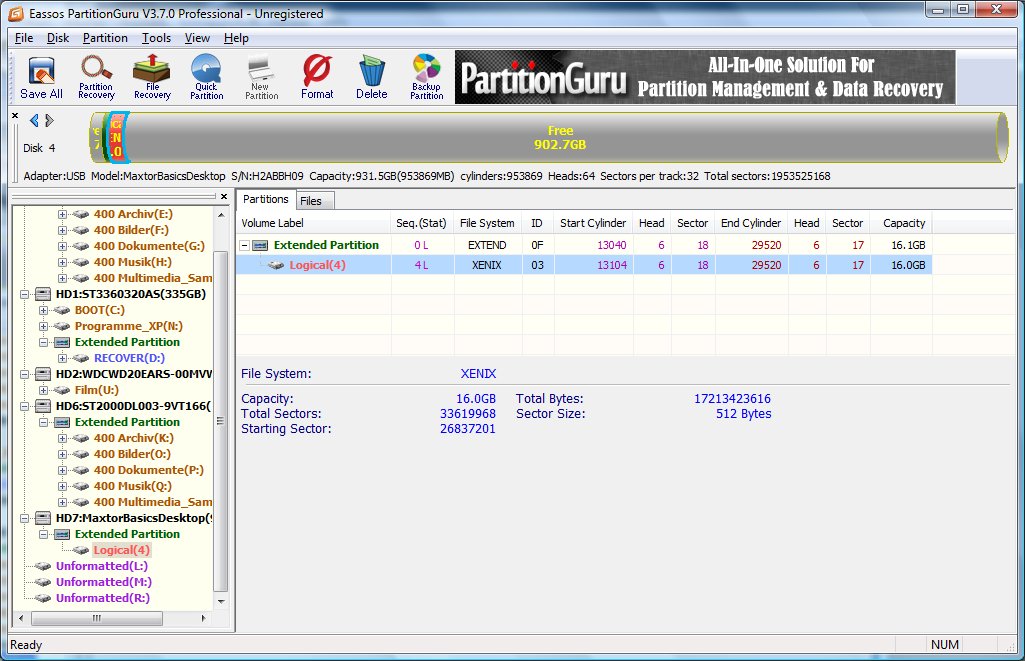This screenshot has height=661, width=1025.
Task: Select the 400 Bilder(F:) partition
Action: tap(131, 230)
